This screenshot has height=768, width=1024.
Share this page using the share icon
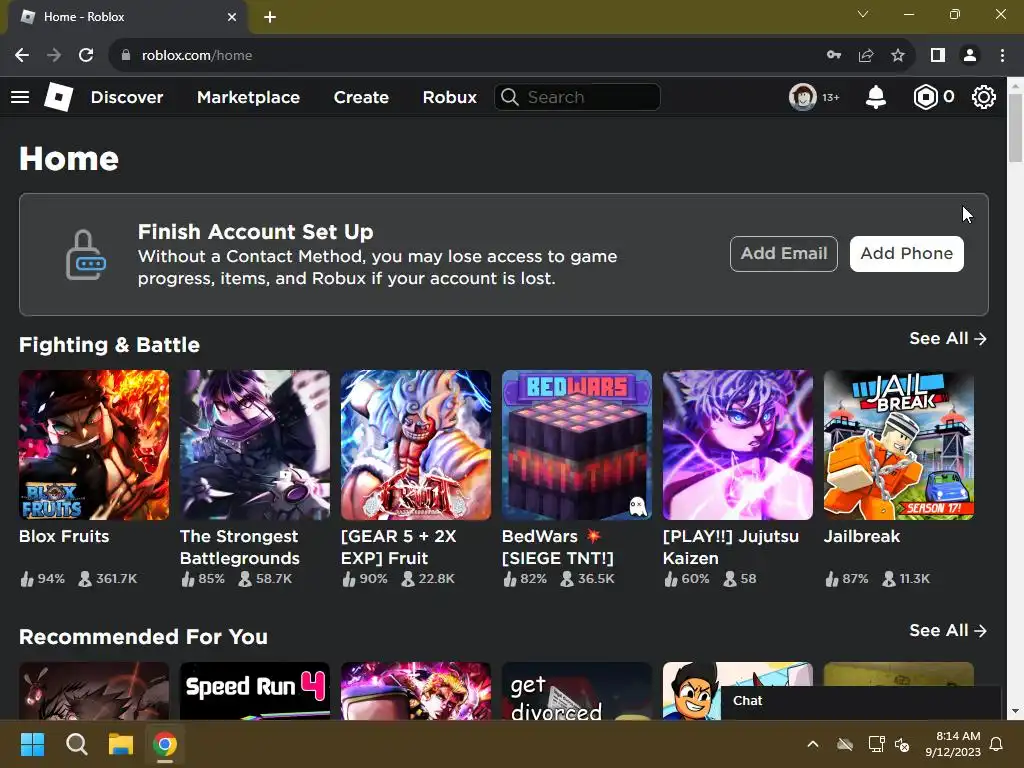pyautogui.click(x=866, y=56)
